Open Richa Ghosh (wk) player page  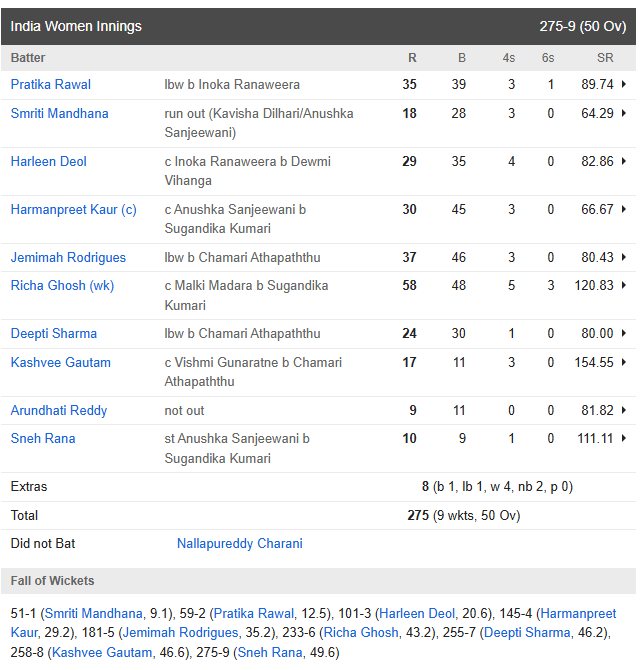(x=62, y=285)
